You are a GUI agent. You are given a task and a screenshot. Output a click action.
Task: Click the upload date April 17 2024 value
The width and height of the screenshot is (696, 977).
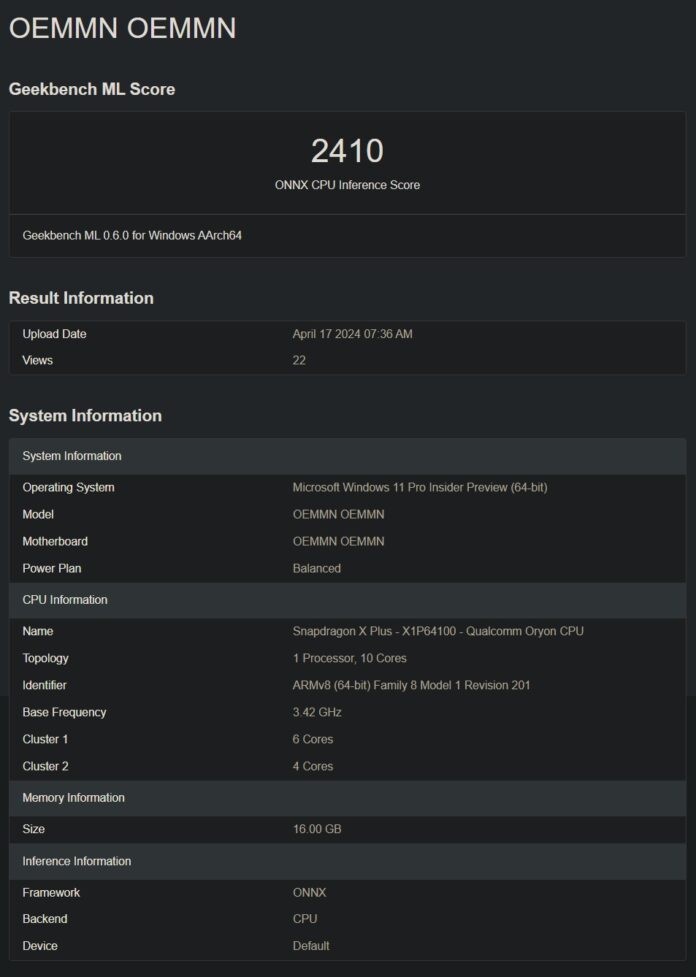tap(352, 334)
